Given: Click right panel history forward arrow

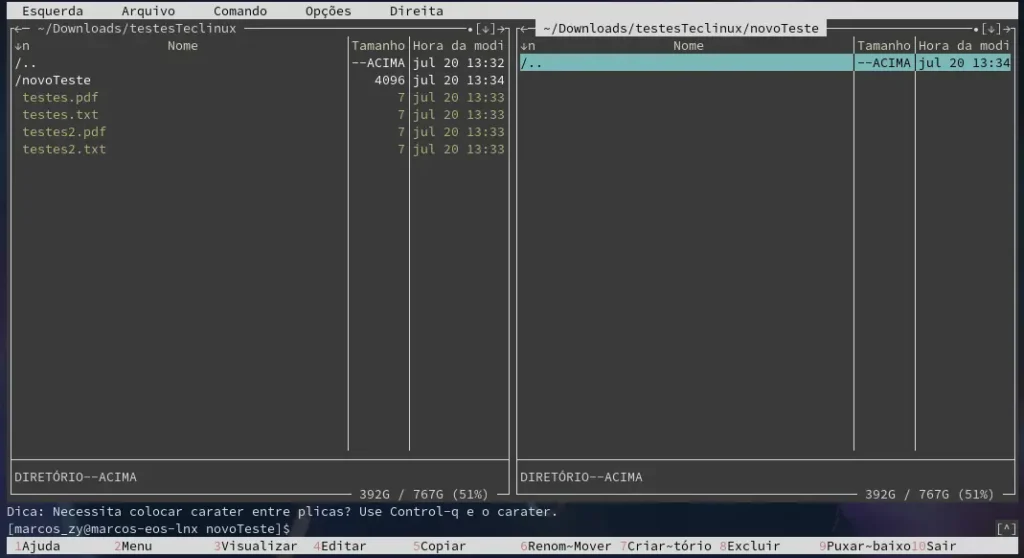Looking at the screenshot, I should (1008, 29).
